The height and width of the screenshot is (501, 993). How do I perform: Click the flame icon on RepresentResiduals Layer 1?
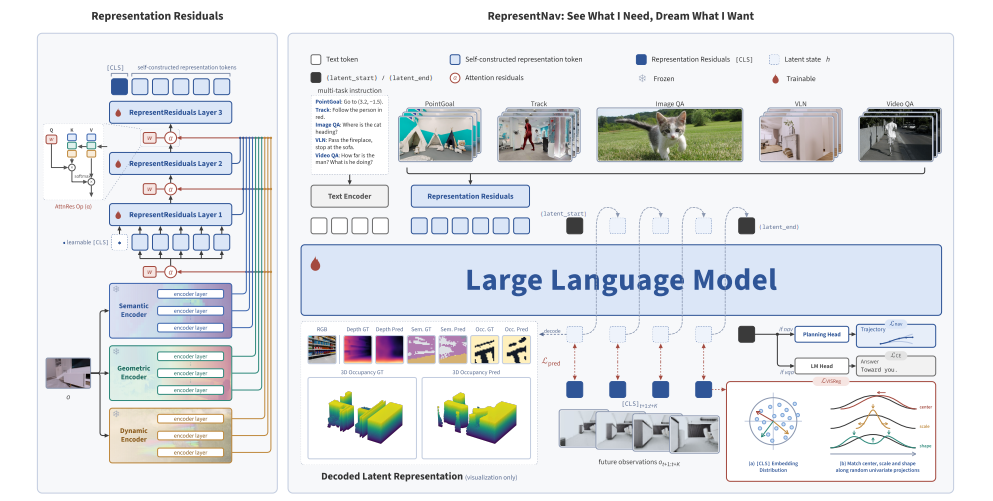[118, 215]
